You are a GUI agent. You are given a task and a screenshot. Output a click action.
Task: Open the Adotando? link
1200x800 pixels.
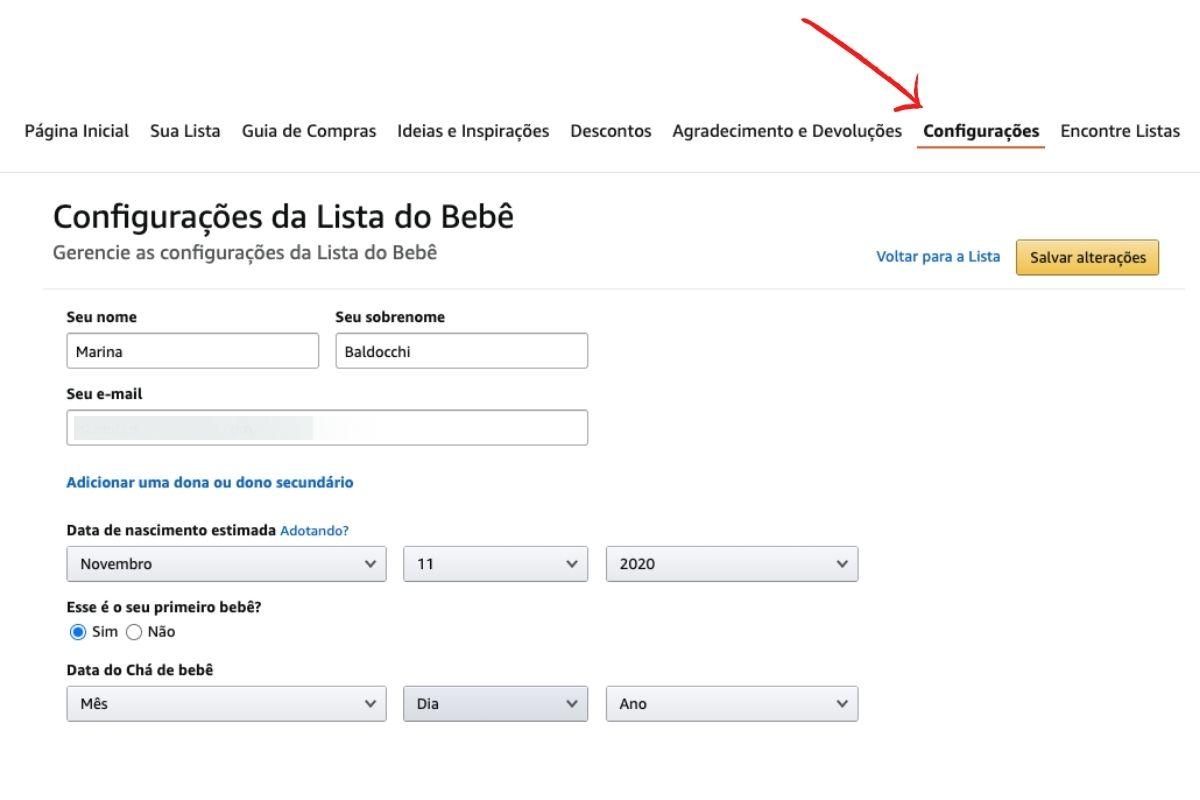pos(314,530)
